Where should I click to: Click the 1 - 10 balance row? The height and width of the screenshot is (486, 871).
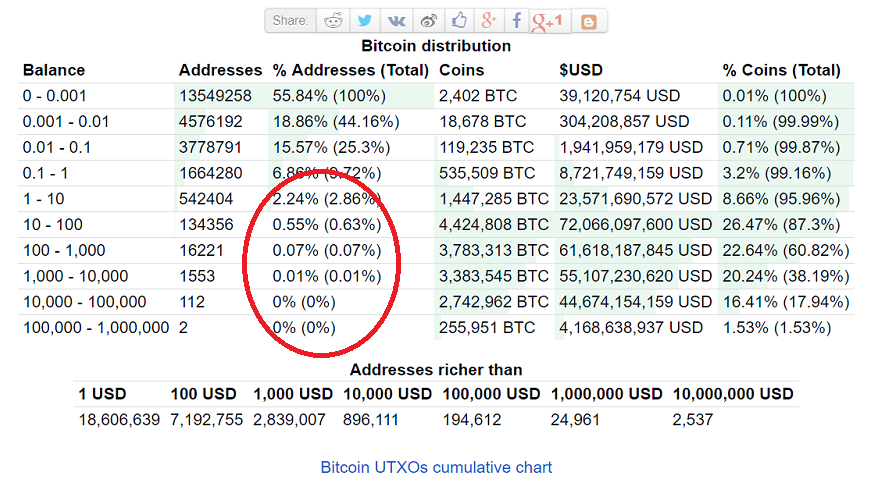click(x=43, y=199)
